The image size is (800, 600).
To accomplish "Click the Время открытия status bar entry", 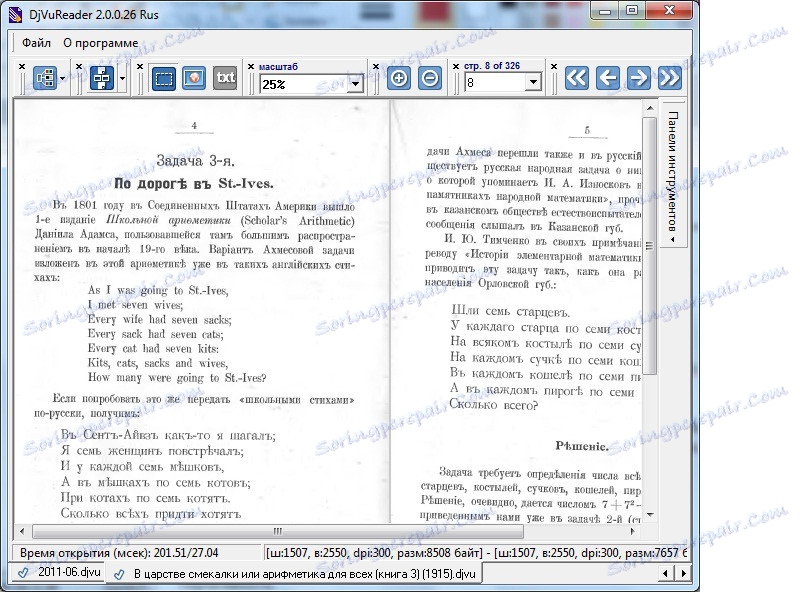I will coord(119,553).
